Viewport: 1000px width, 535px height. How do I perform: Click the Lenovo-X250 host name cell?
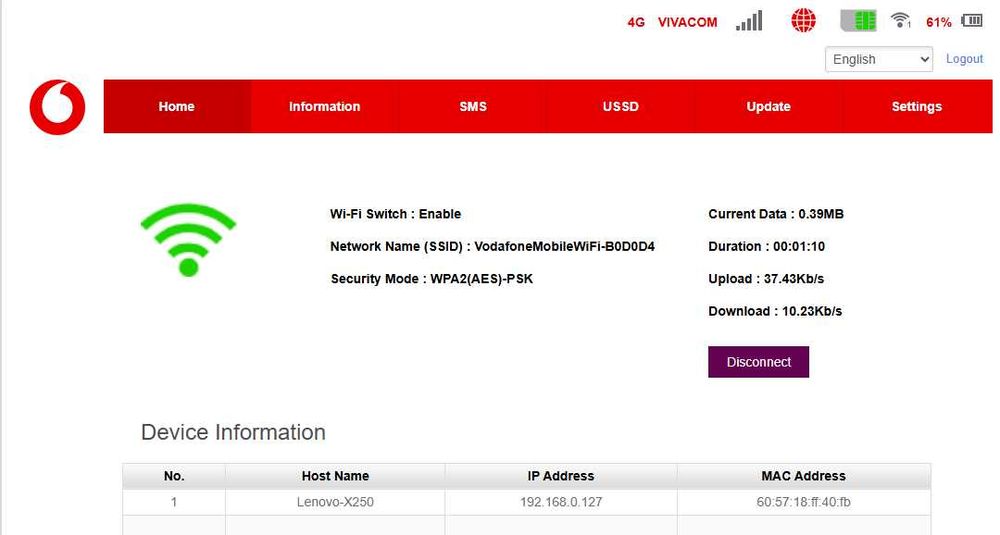click(335, 502)
